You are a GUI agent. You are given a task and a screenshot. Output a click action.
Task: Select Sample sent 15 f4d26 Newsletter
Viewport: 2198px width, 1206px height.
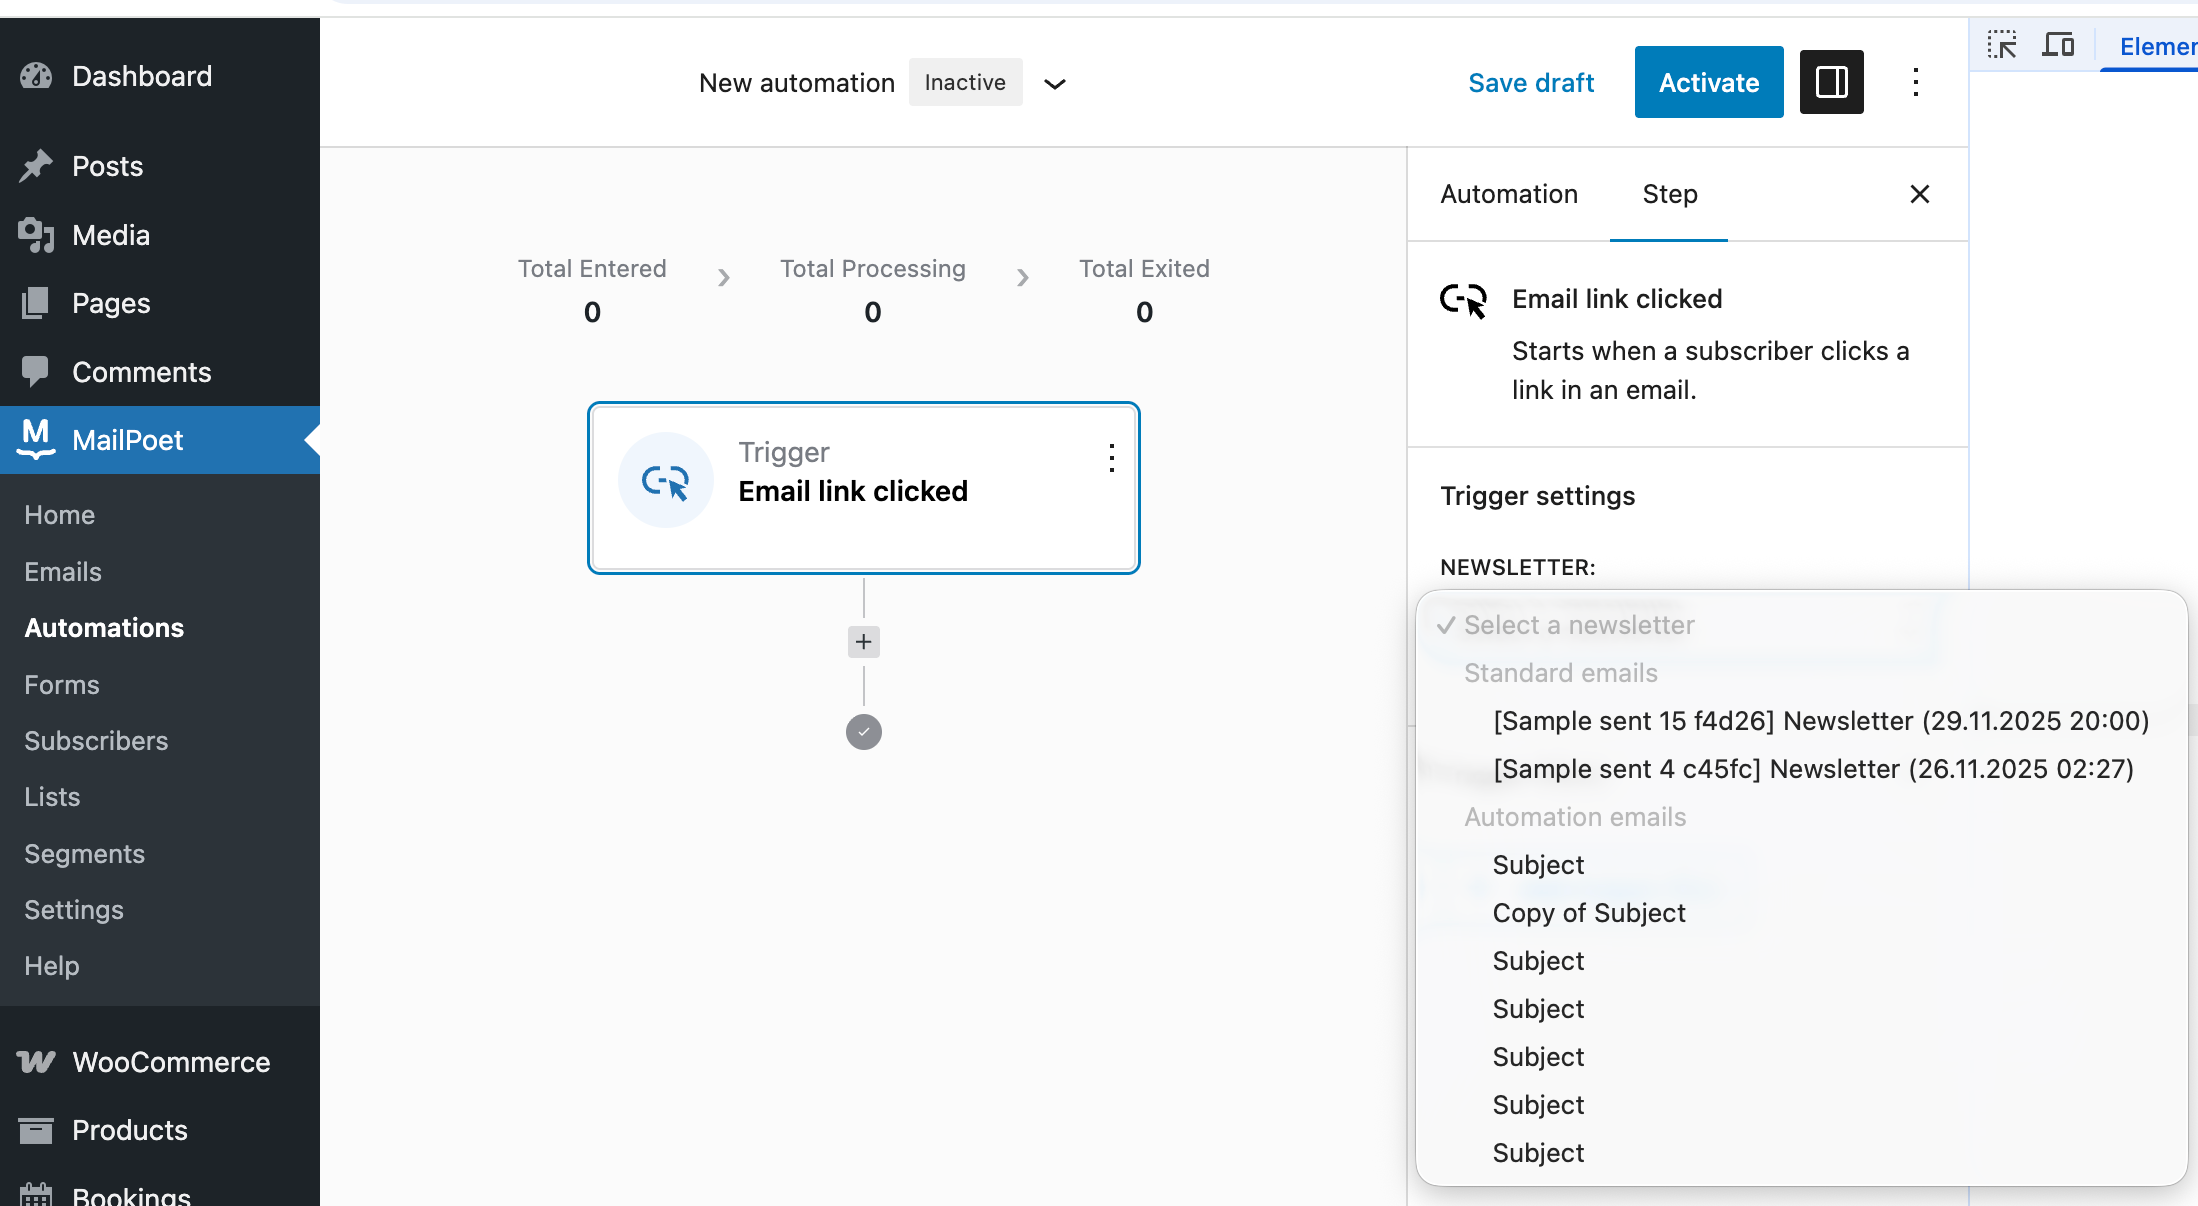point(1820,721)
